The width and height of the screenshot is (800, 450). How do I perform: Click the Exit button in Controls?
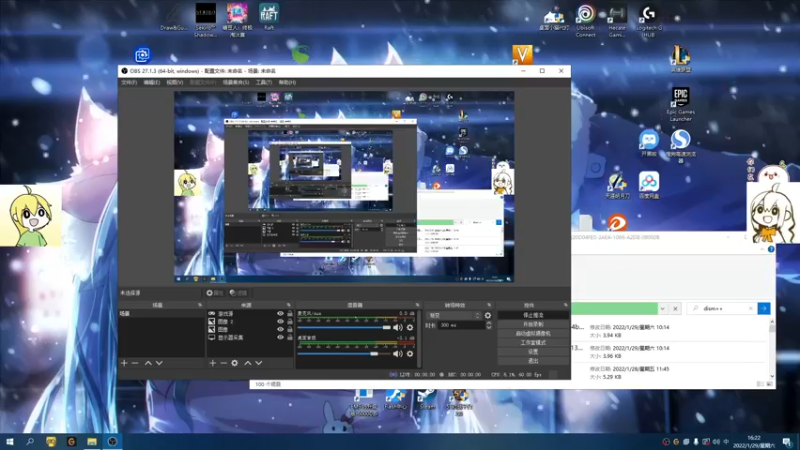(533, 361)
